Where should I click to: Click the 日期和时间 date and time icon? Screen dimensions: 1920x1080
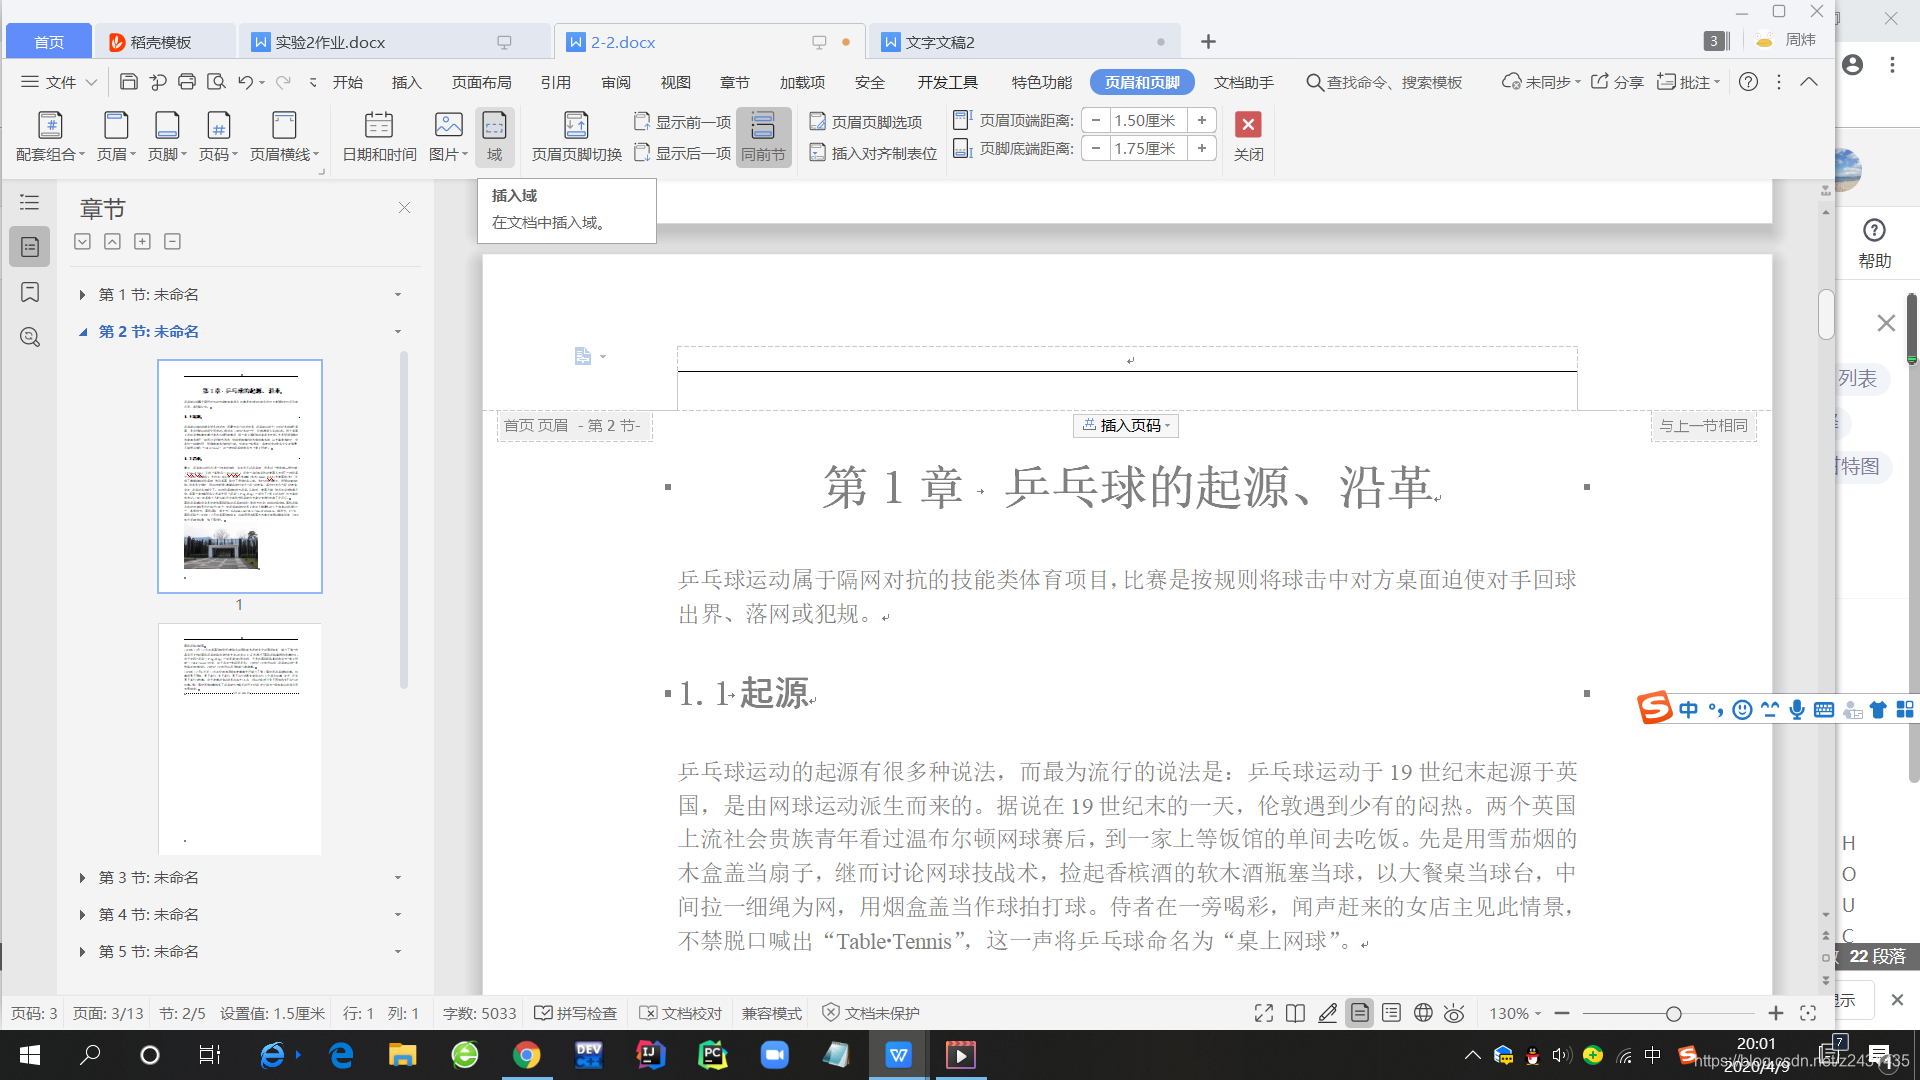(379, 137)
